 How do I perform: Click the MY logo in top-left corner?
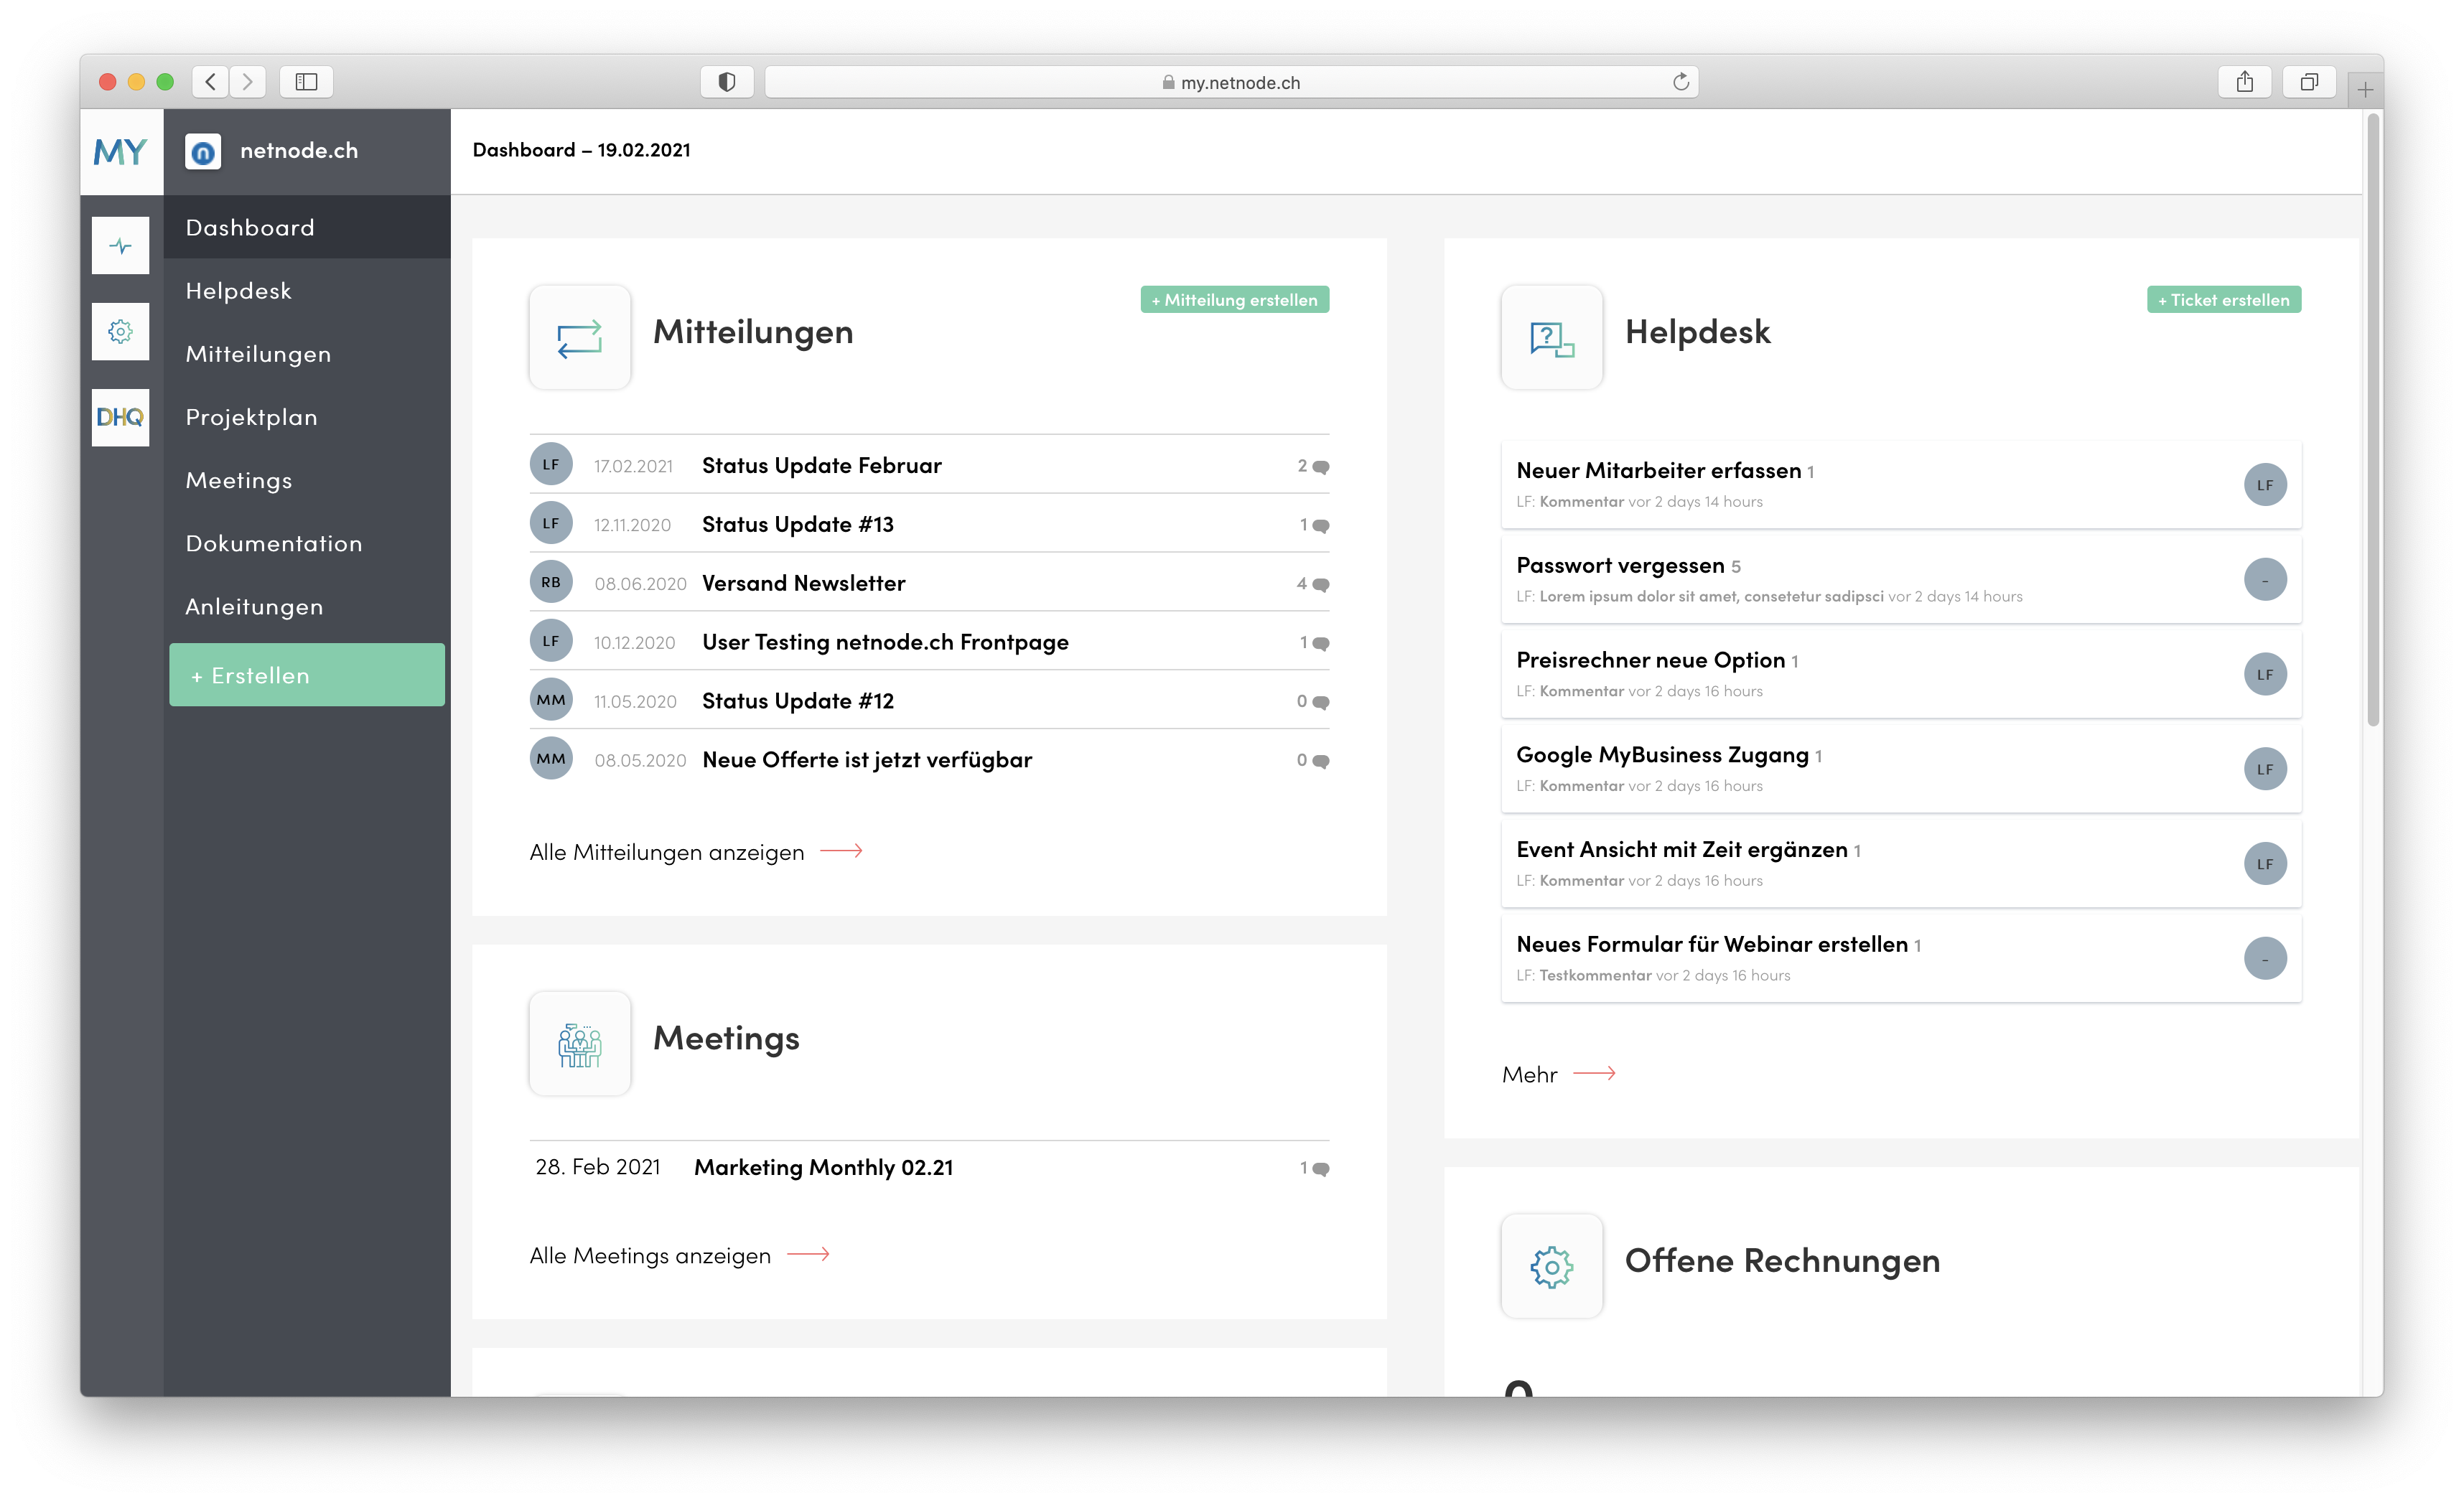pos(120,152)
